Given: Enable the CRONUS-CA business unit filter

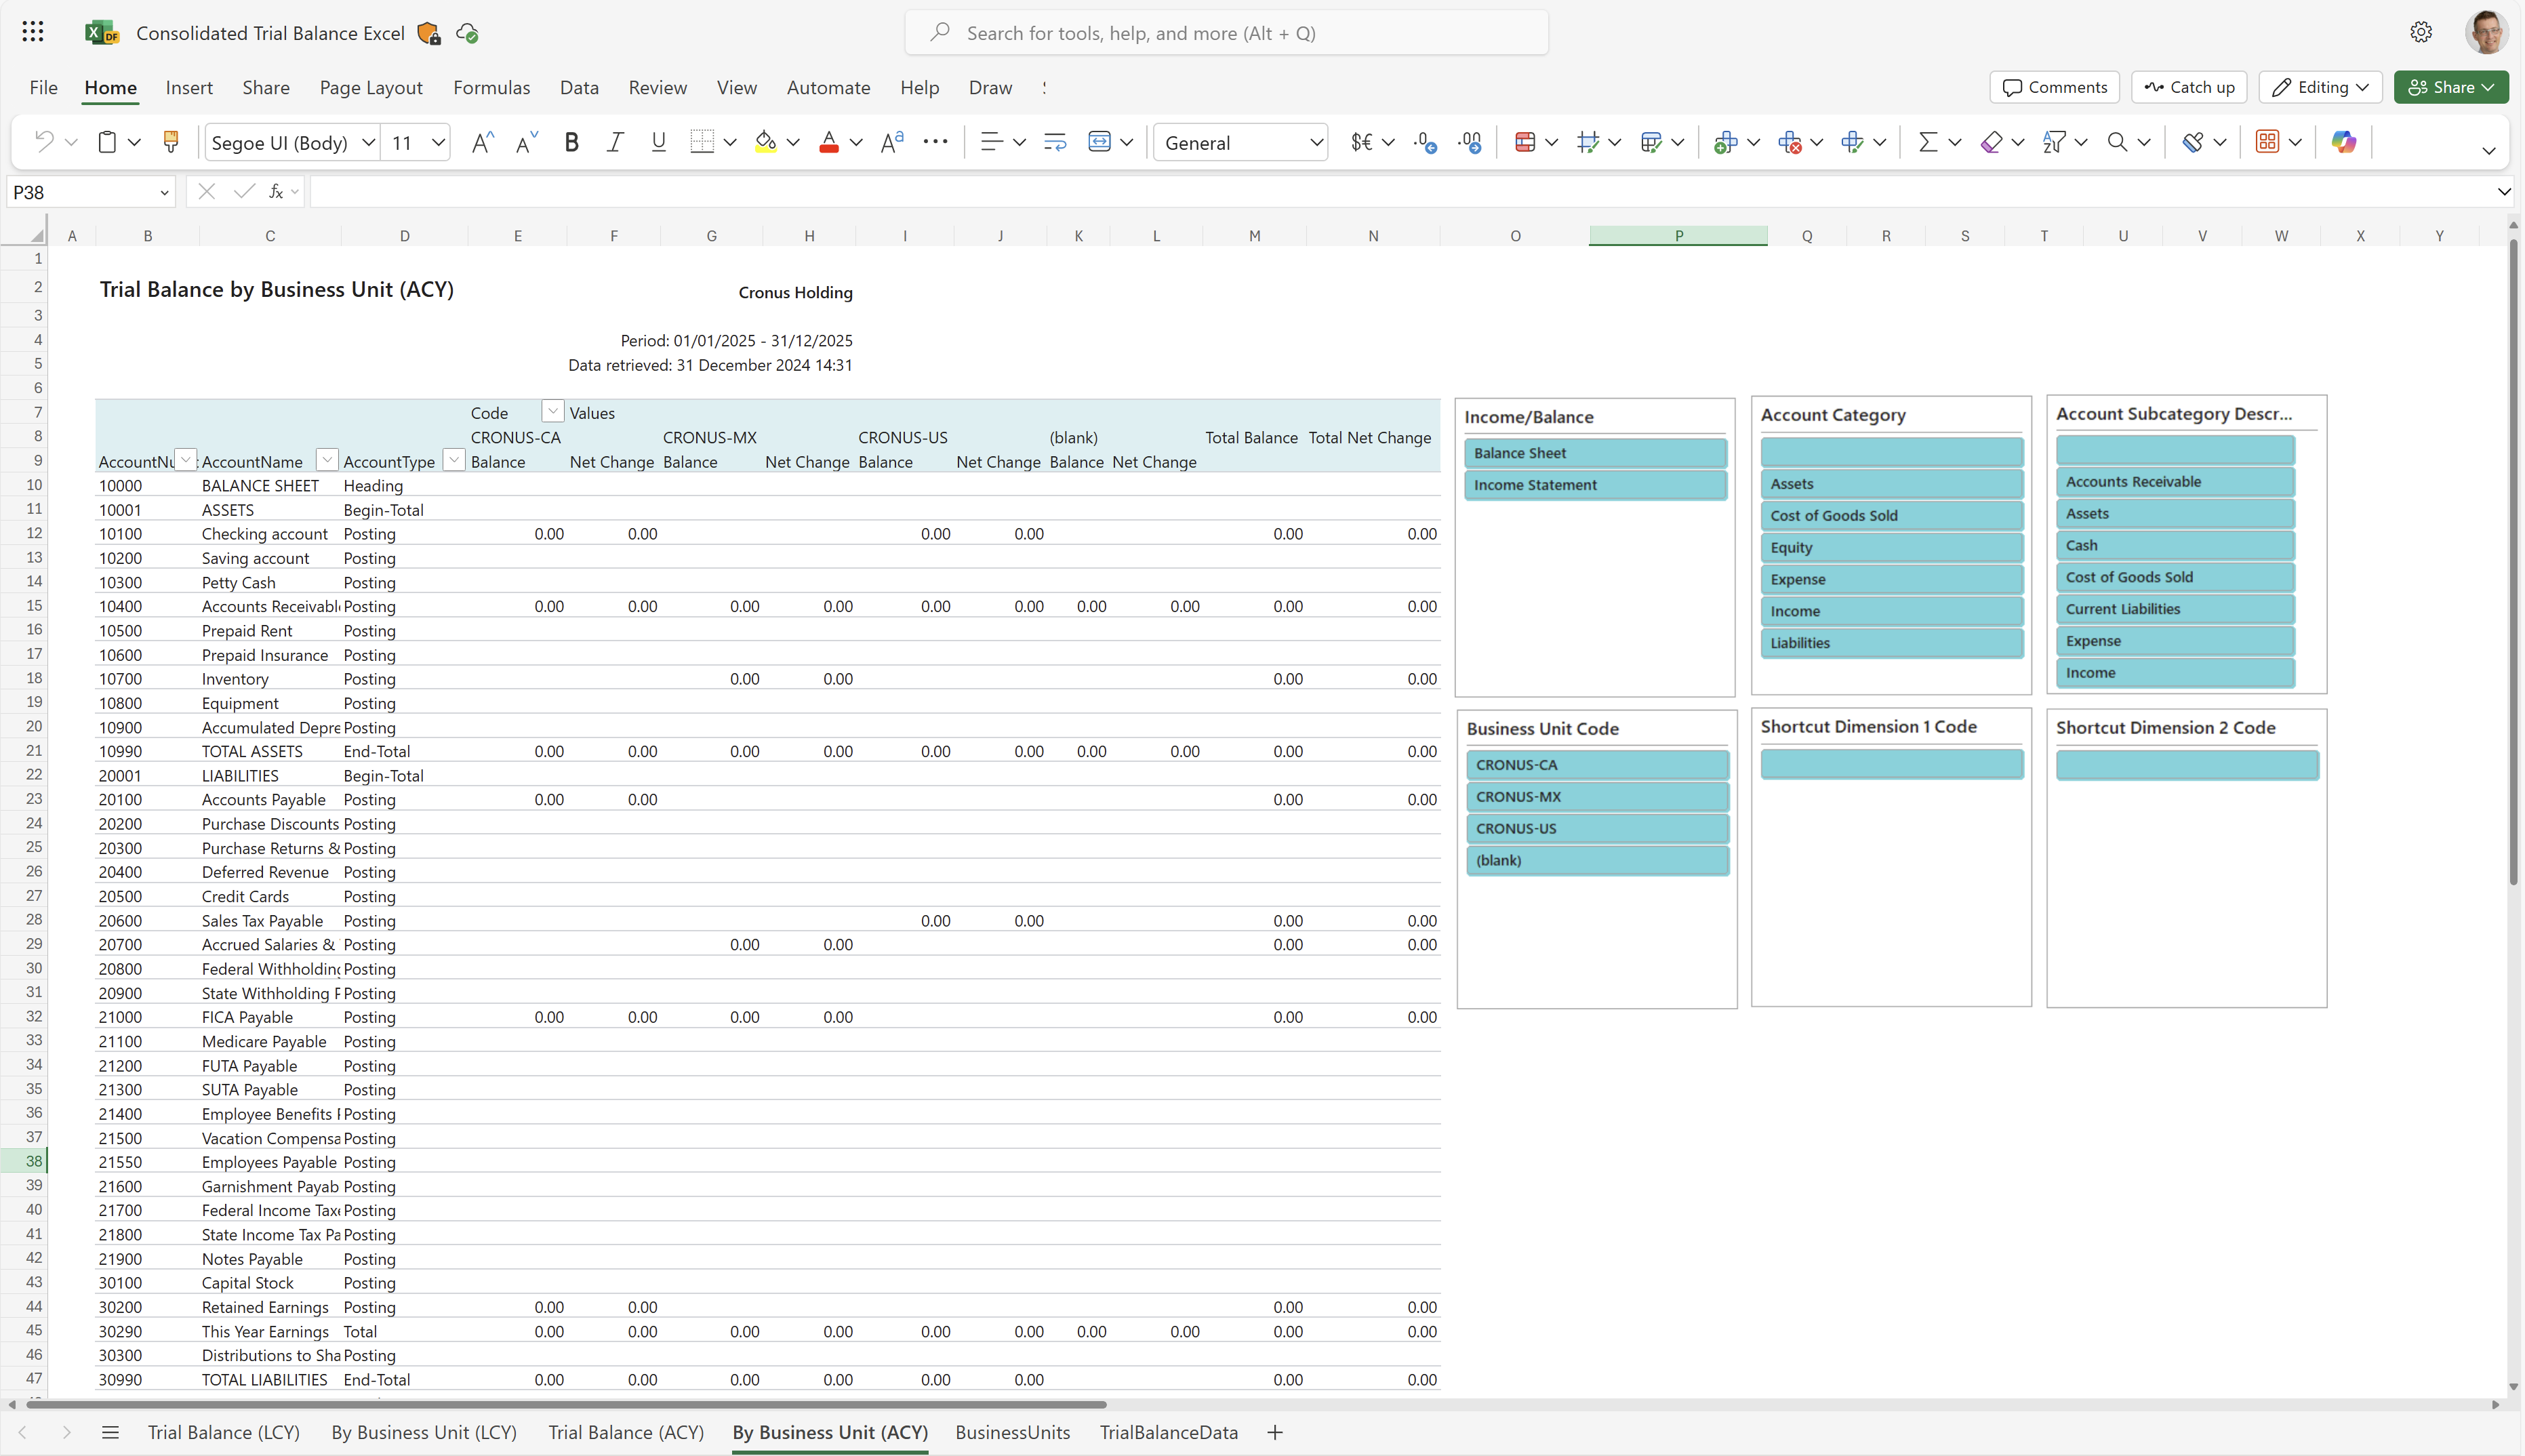Looking at the screenshot, I should pyautogui.click(x=1596, y=765).
